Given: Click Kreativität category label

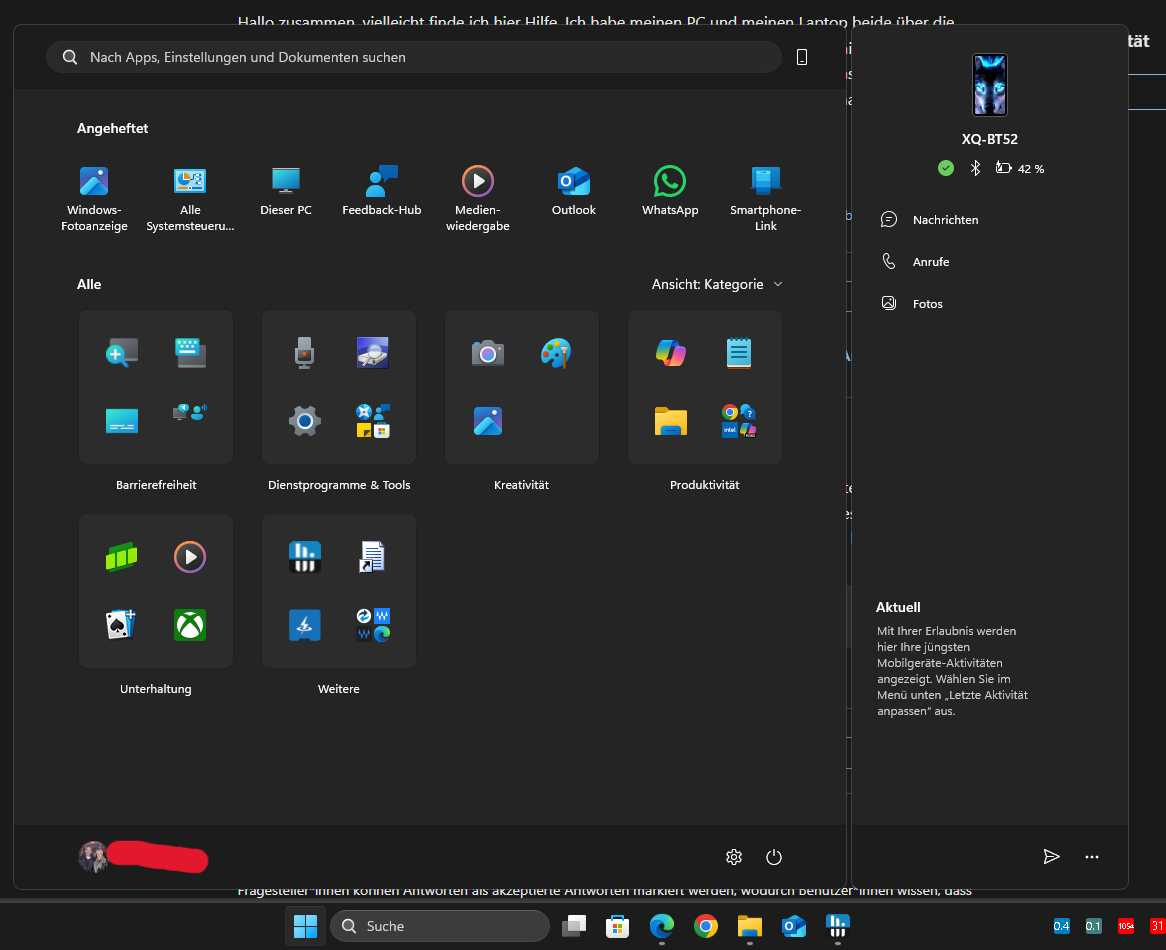Looking at the screenshot, I should pos(521,485).
